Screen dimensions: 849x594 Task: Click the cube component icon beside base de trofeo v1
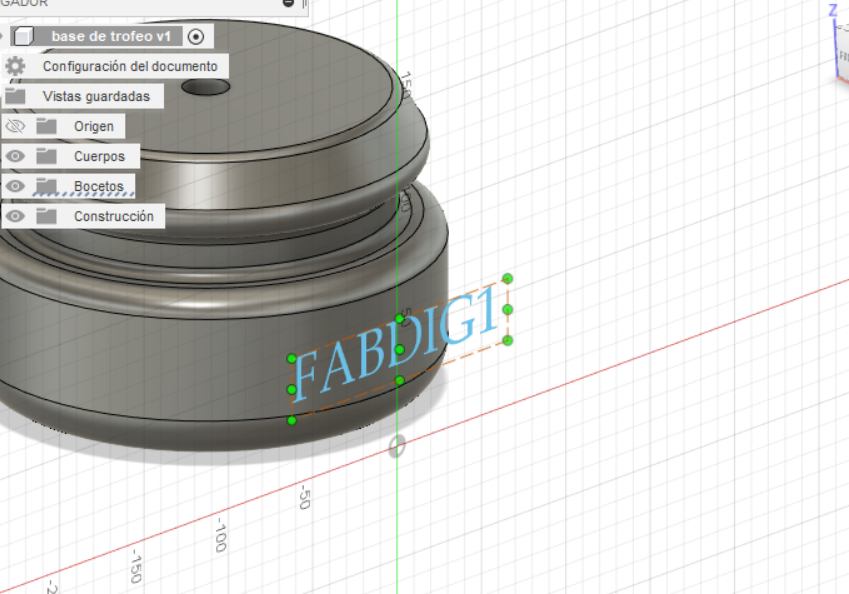click(x=23, y=36)
